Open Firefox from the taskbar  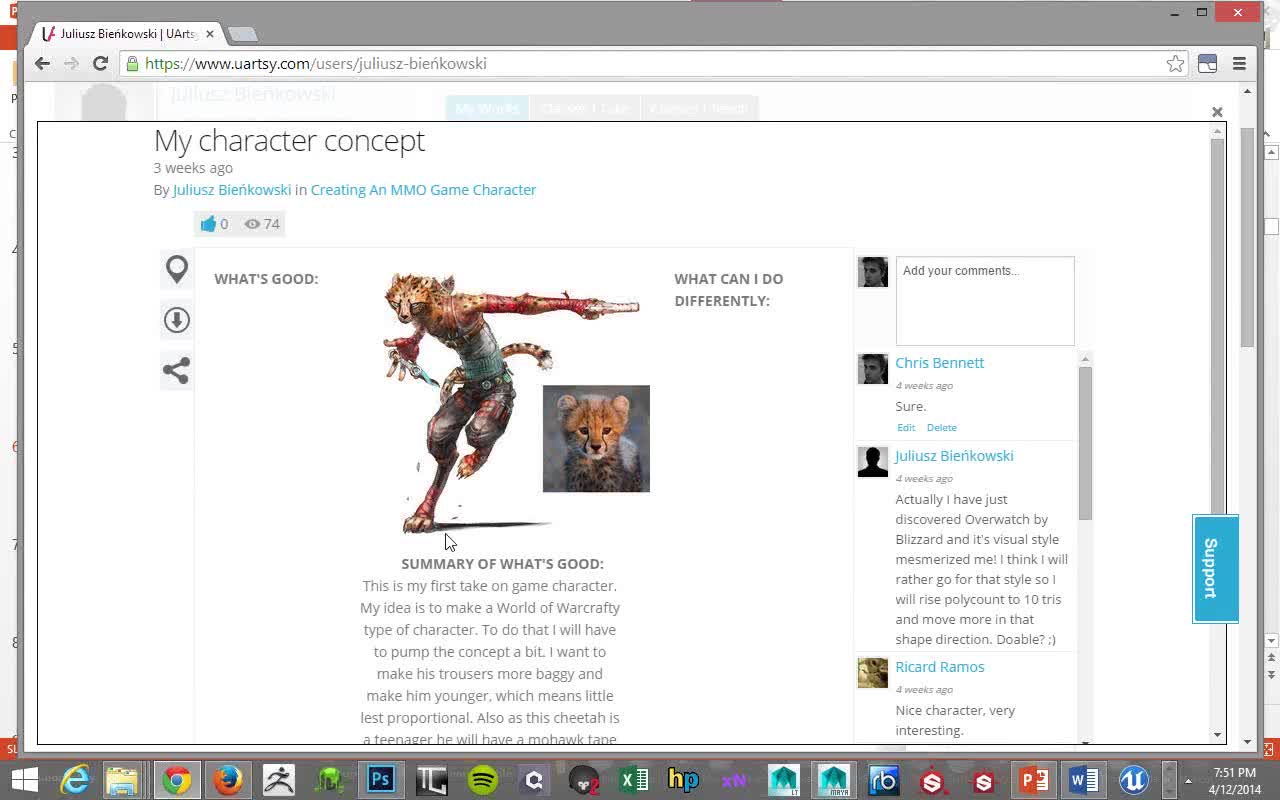(x=228, y=780)
